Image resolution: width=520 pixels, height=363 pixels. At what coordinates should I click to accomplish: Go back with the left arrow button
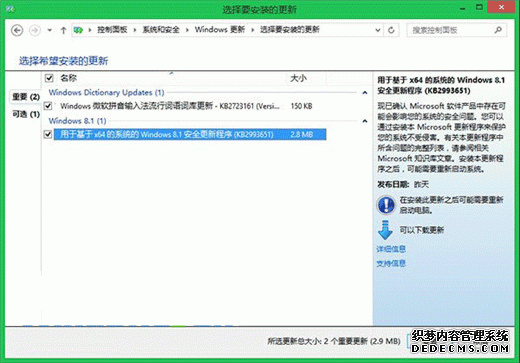coord(17,30)
